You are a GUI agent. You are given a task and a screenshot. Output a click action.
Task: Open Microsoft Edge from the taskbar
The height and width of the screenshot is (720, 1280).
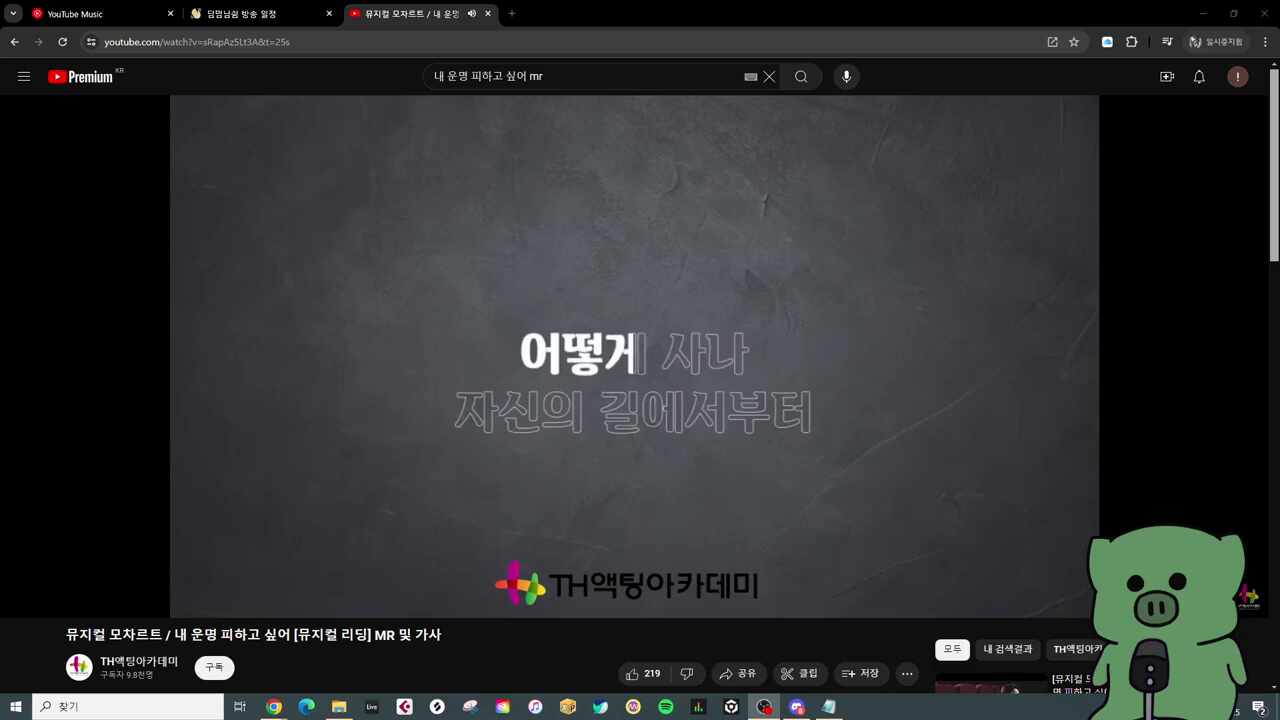coord(306,707)
